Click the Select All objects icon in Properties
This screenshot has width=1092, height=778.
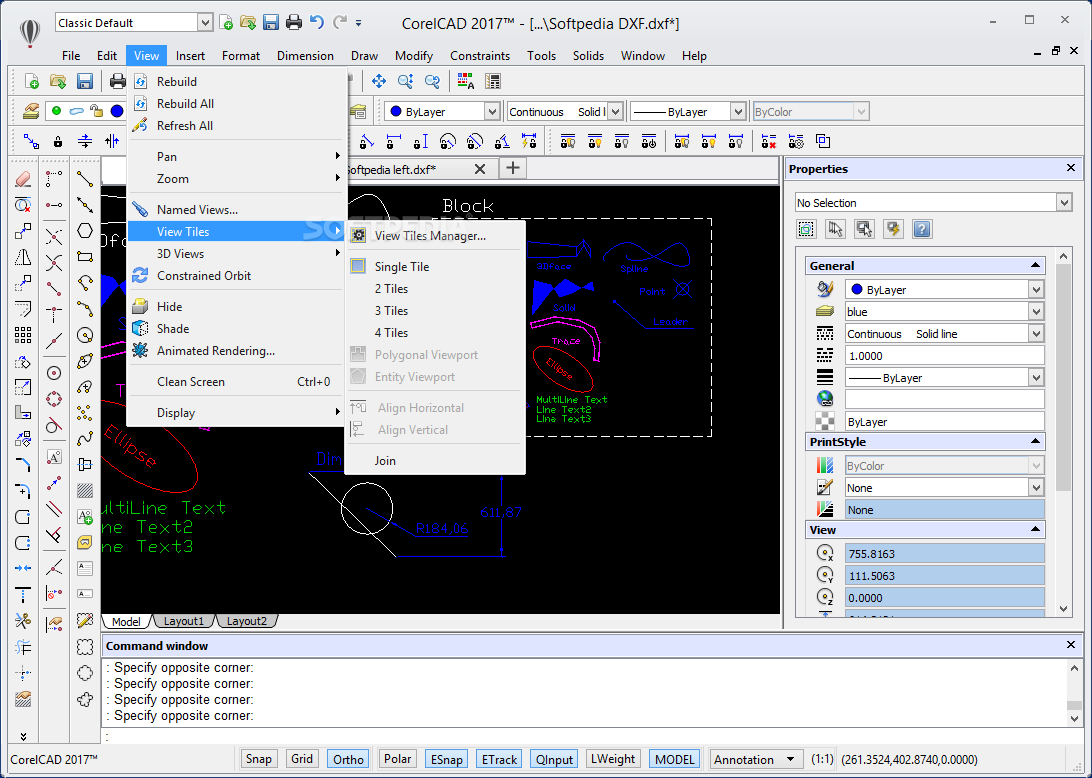click(806, 229)
